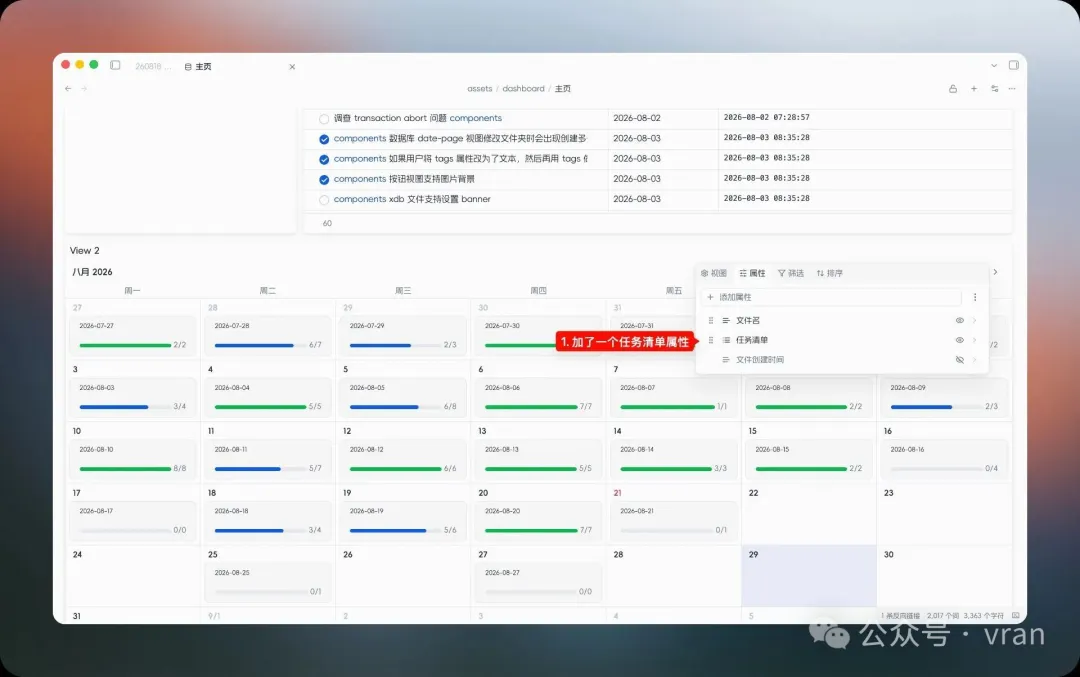
Task: Toggle the left sidebar panel icon
Action: (115, 65)
